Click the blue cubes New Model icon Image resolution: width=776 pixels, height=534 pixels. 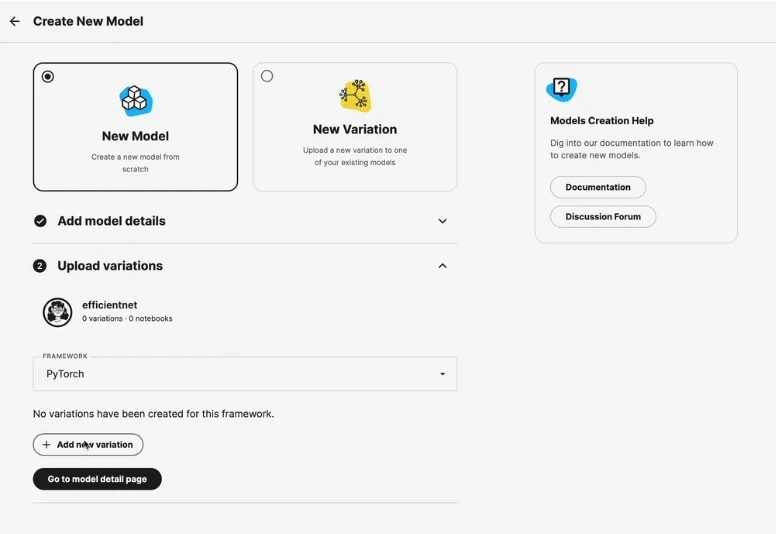[135, 99]
